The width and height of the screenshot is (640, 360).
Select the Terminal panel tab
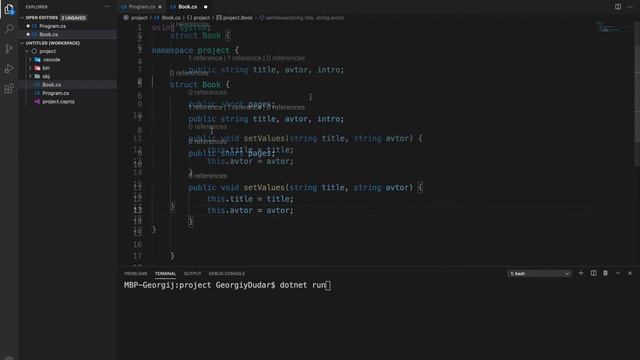(x=165, y=273)
